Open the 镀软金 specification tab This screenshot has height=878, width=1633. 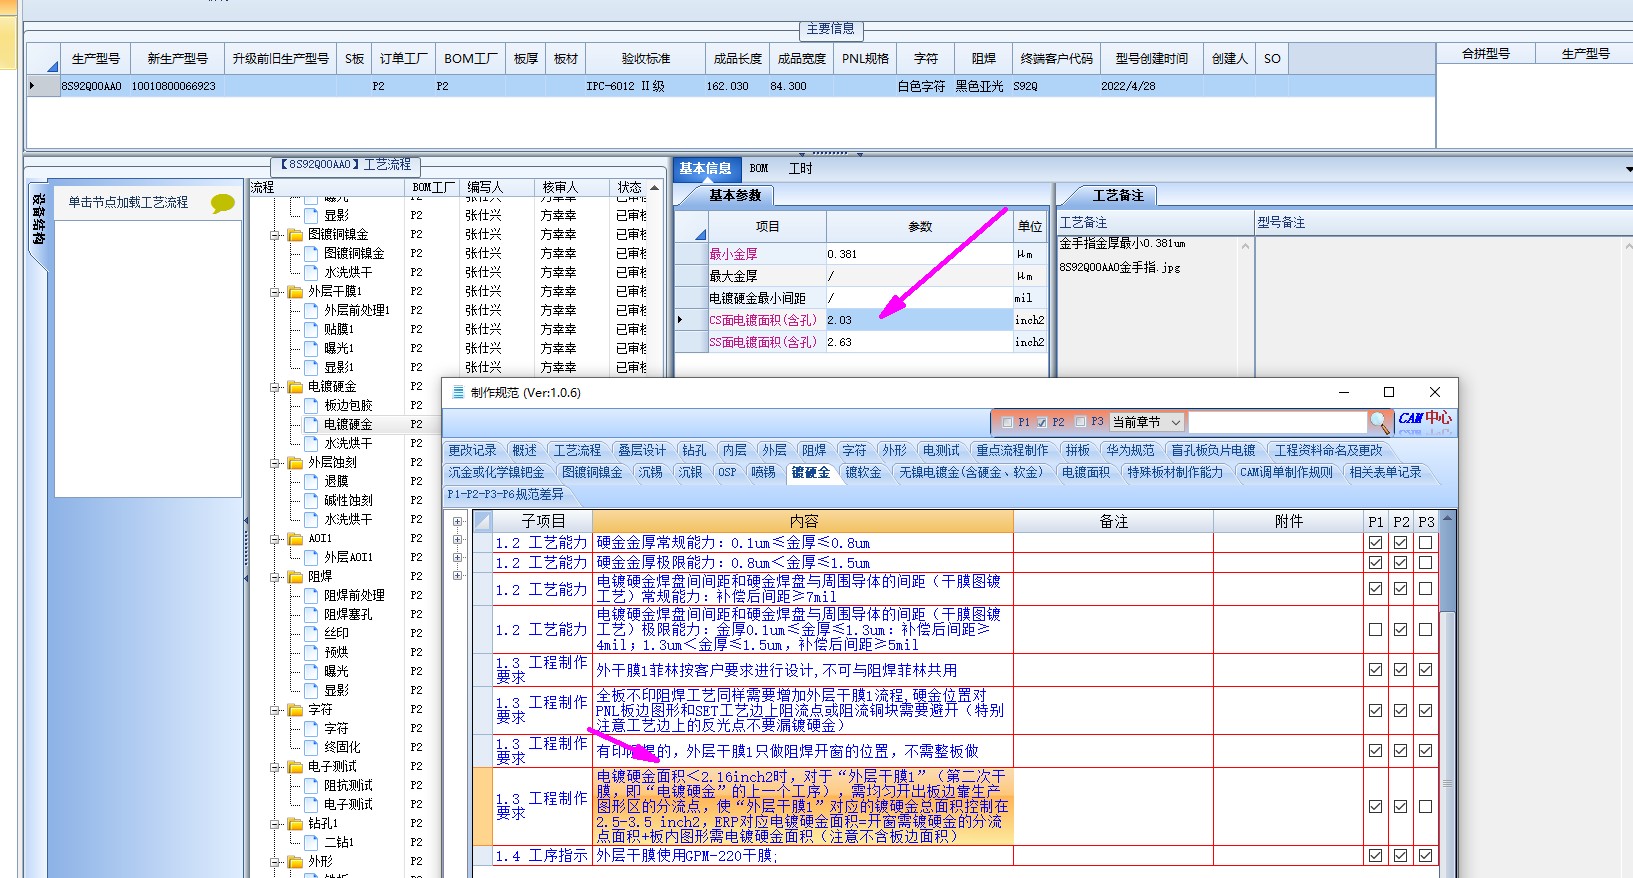click(864, 472)
